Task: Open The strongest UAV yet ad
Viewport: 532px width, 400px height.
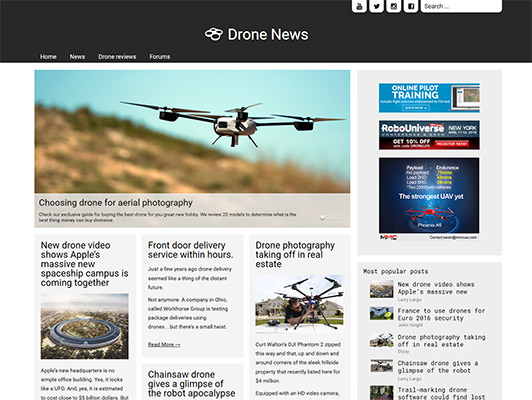Action: point(429,199)
